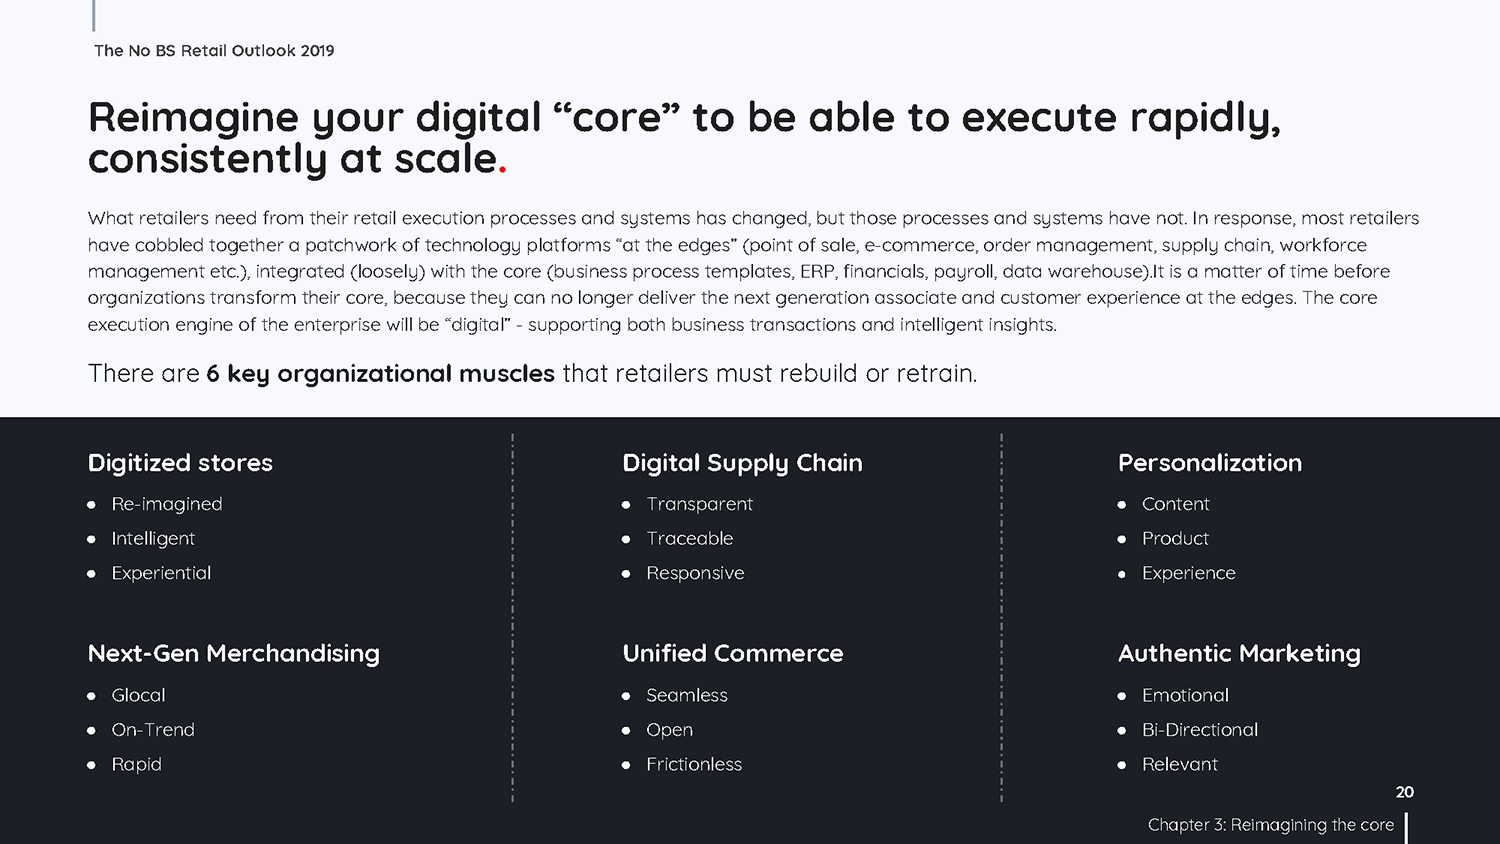The height and width of the screenshot is (844, 1500).
Task: Select the 'Authentic Marketing' heading
Action: 1239,654
